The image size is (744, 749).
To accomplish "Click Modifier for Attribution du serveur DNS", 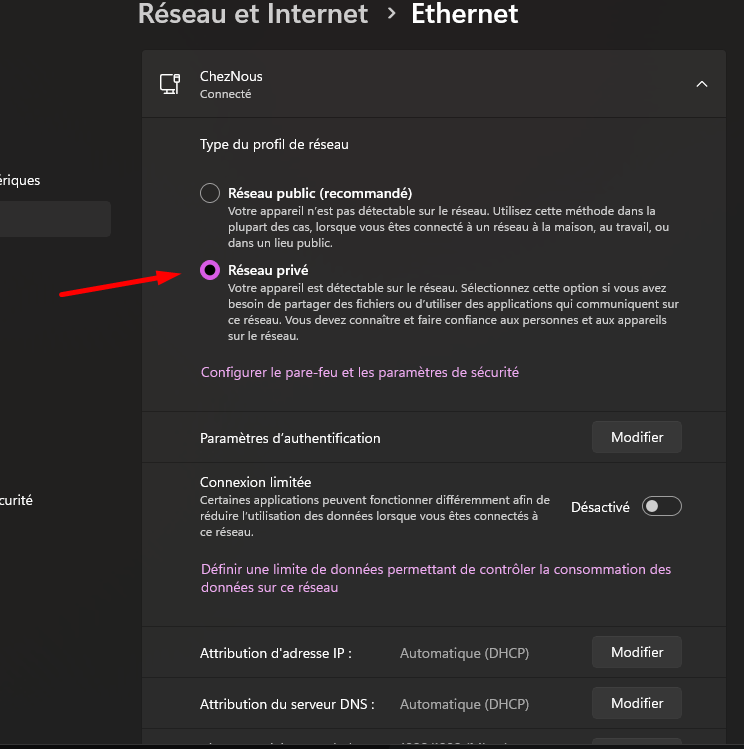I will click(x=637, y=703).
